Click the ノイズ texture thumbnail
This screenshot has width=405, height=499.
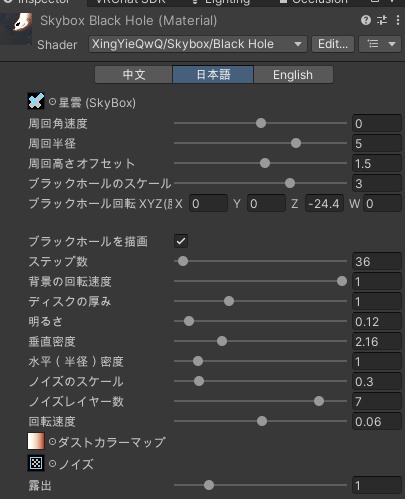click(36, 463)
